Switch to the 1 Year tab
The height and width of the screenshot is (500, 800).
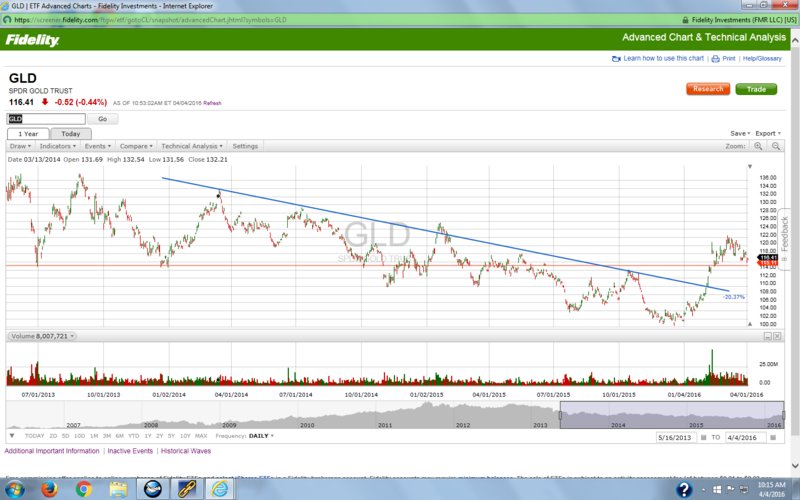(28, 134)
